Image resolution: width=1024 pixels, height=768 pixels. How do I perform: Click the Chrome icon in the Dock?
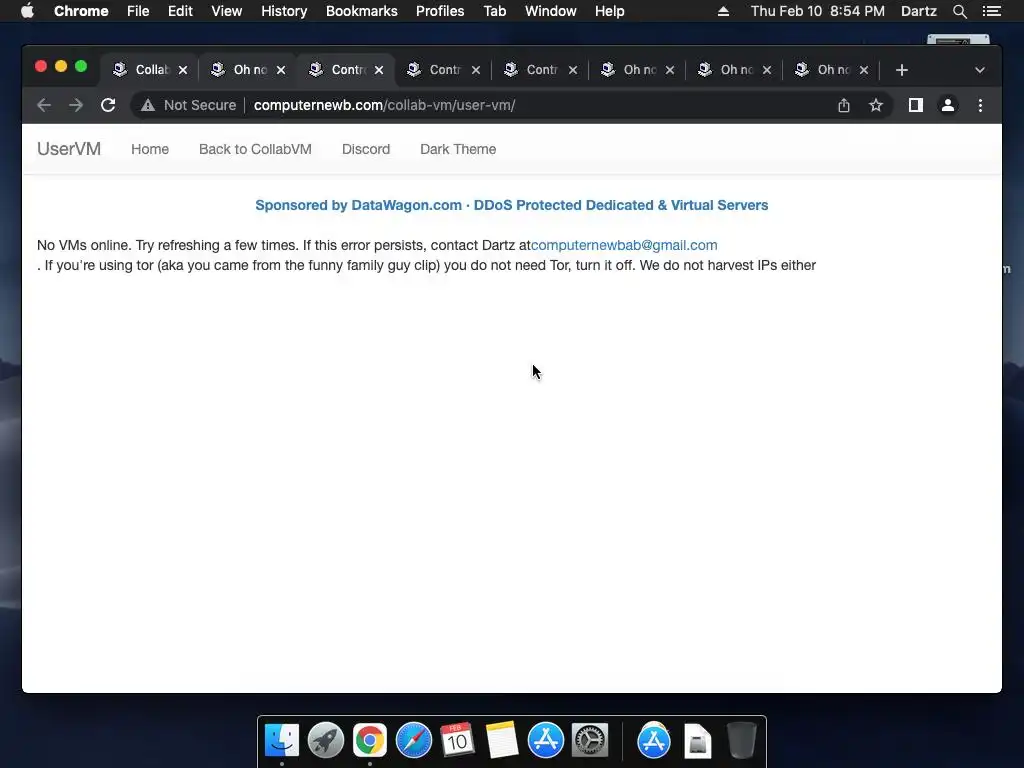370,741
